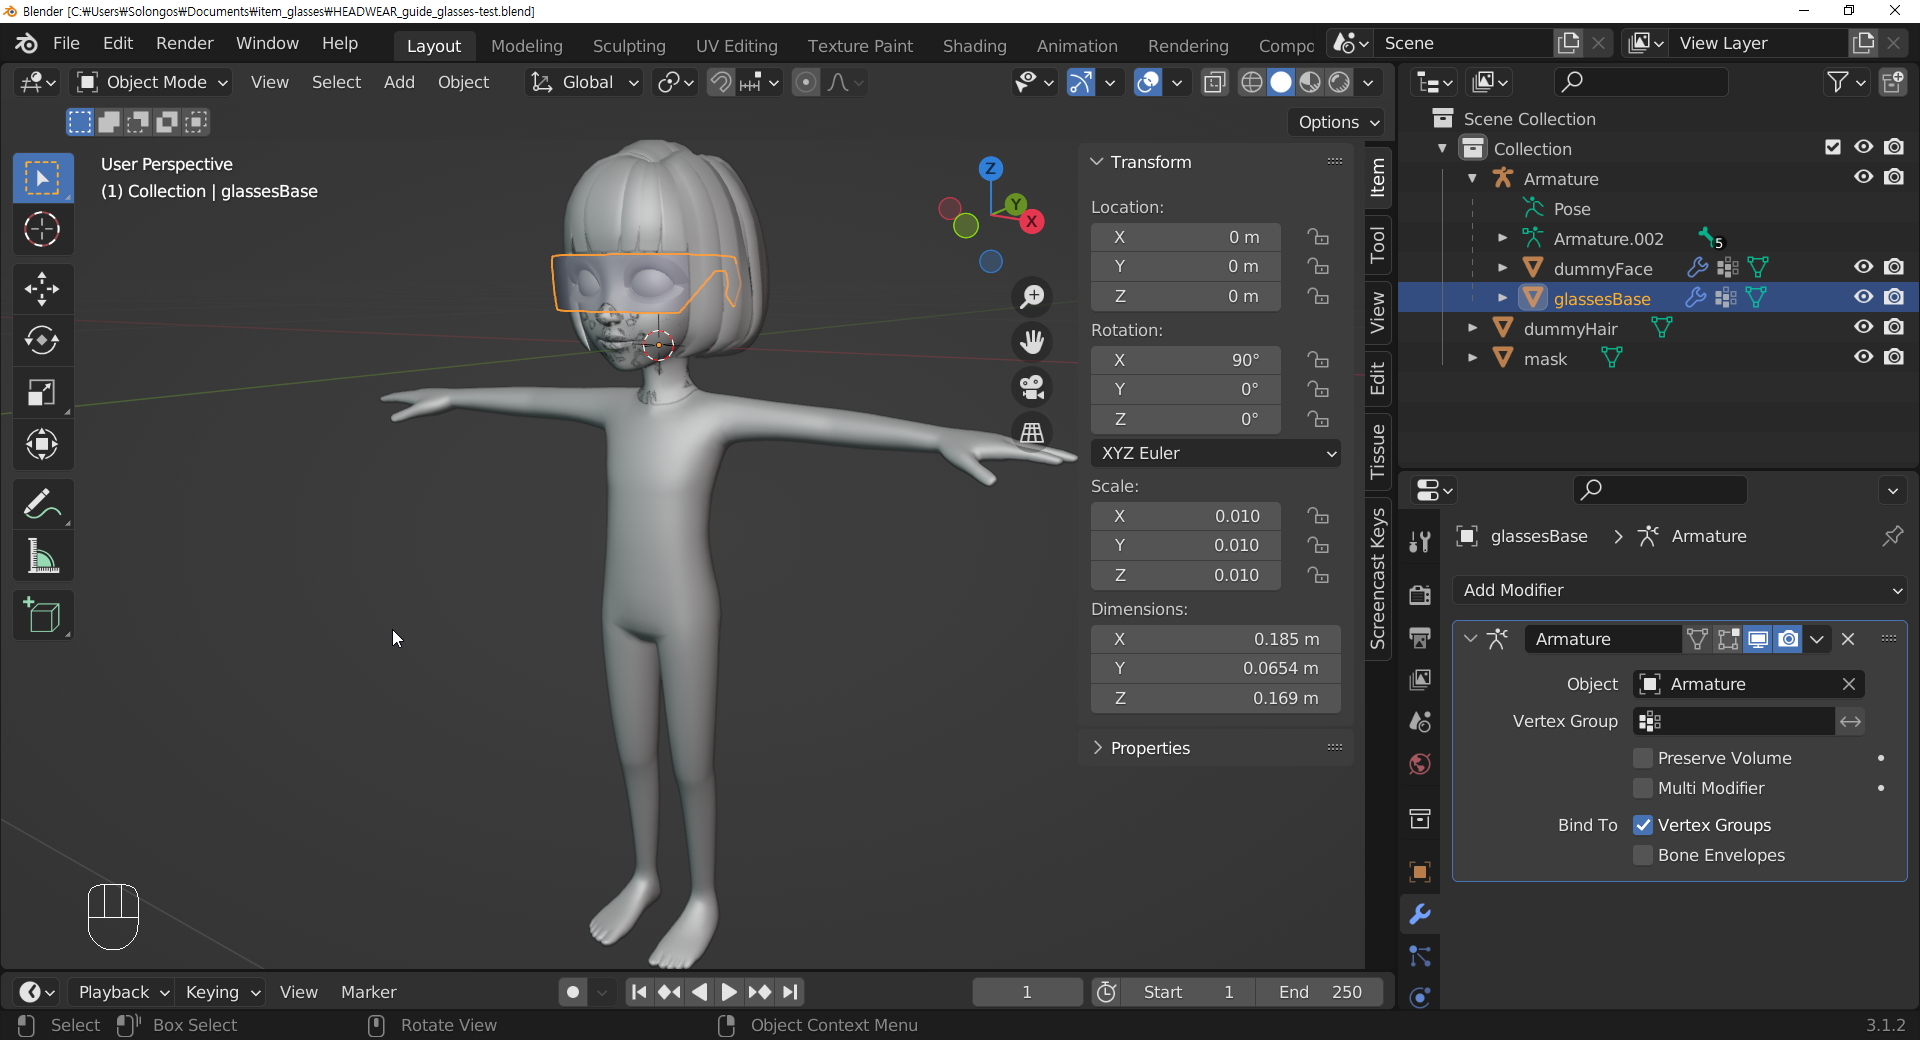Open World properties tab icon

(x=1419, y=765)
